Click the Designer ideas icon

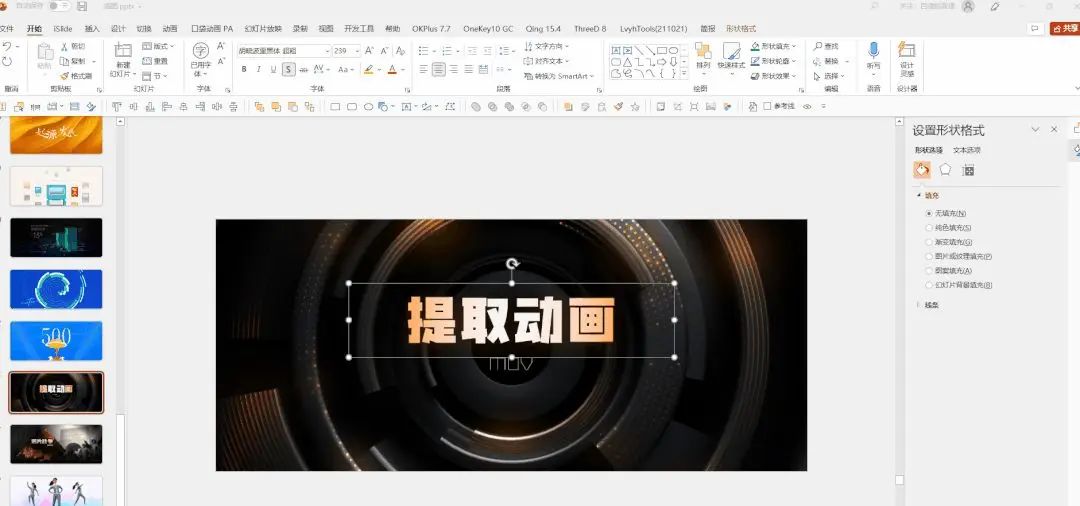(x=907, y=50)
